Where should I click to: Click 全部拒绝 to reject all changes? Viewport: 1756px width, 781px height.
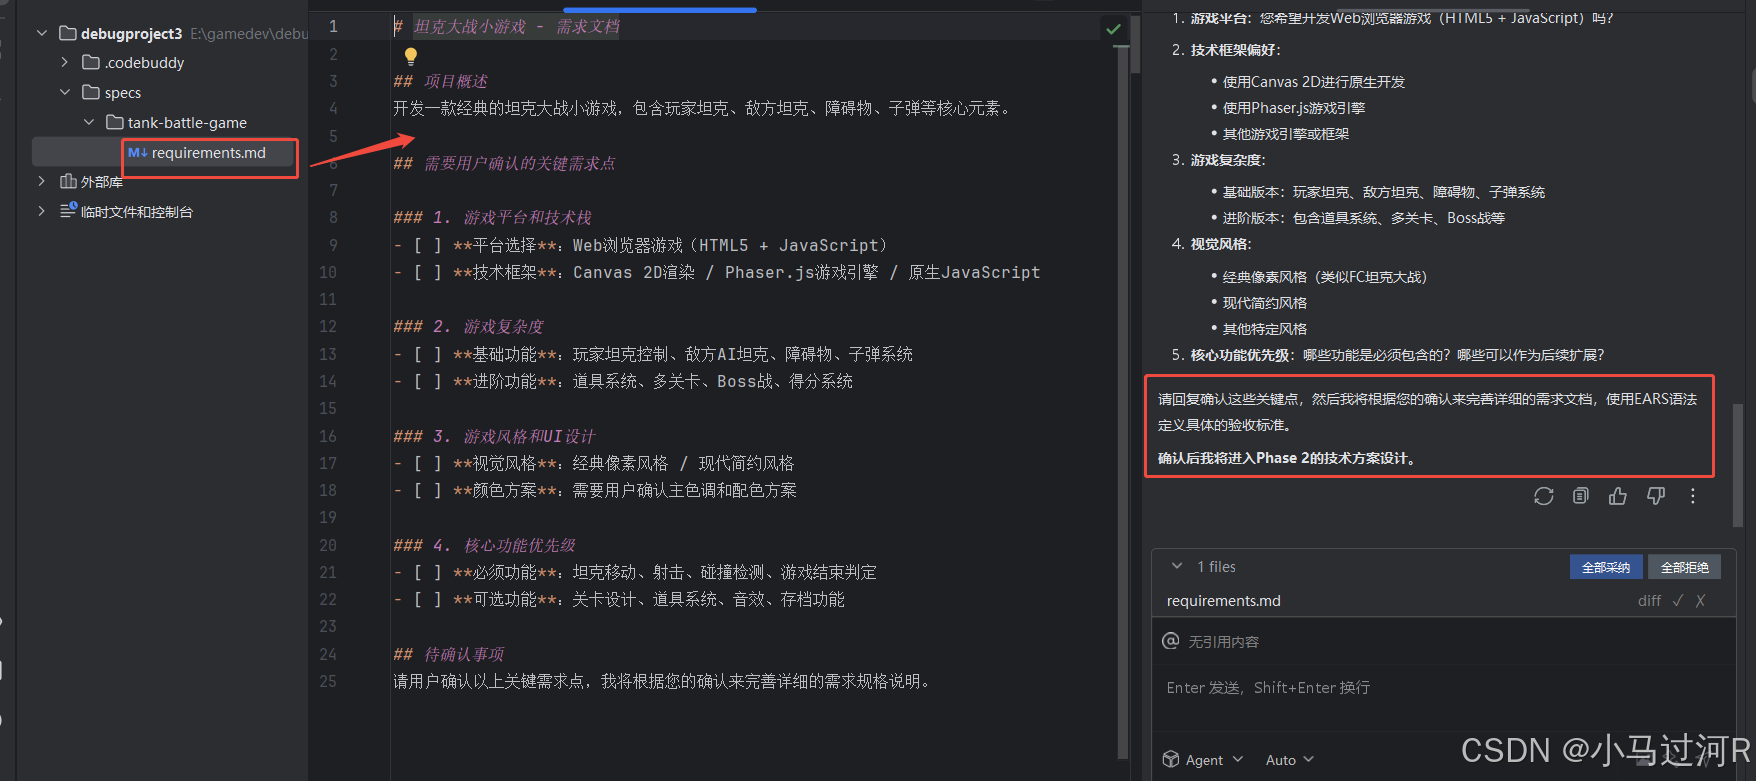(x=1685, y=567)
